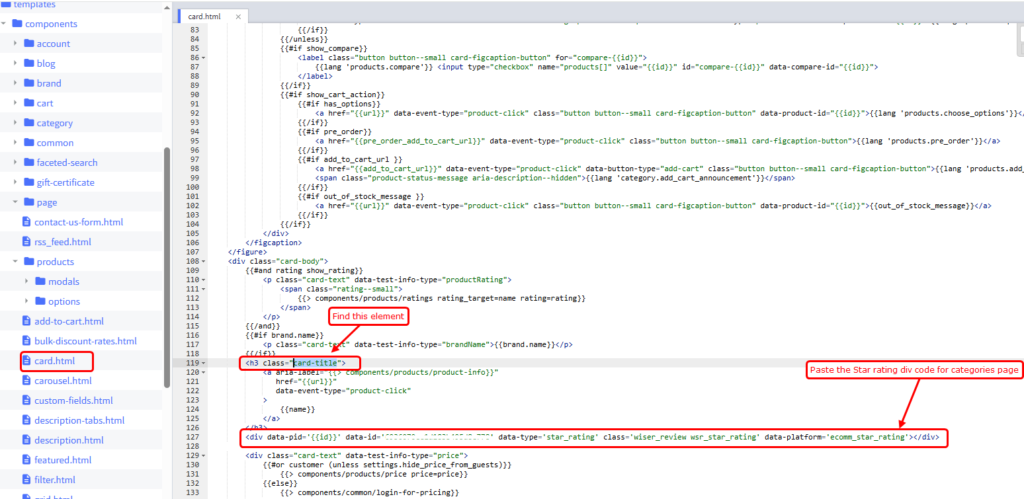Click the cart folder icon

pos(27,103)
